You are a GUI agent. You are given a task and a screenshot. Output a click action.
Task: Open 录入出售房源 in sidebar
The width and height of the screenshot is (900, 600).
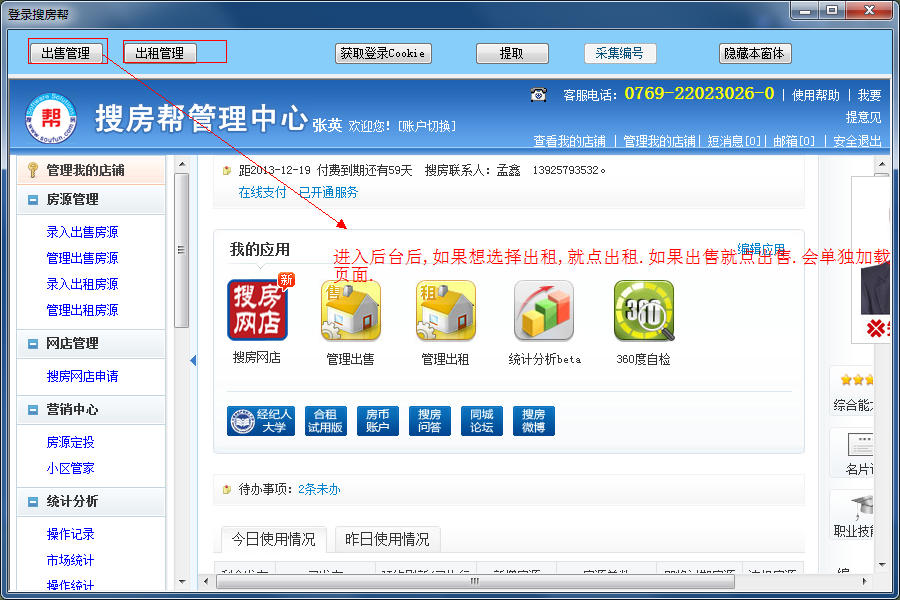coord(82,232)
